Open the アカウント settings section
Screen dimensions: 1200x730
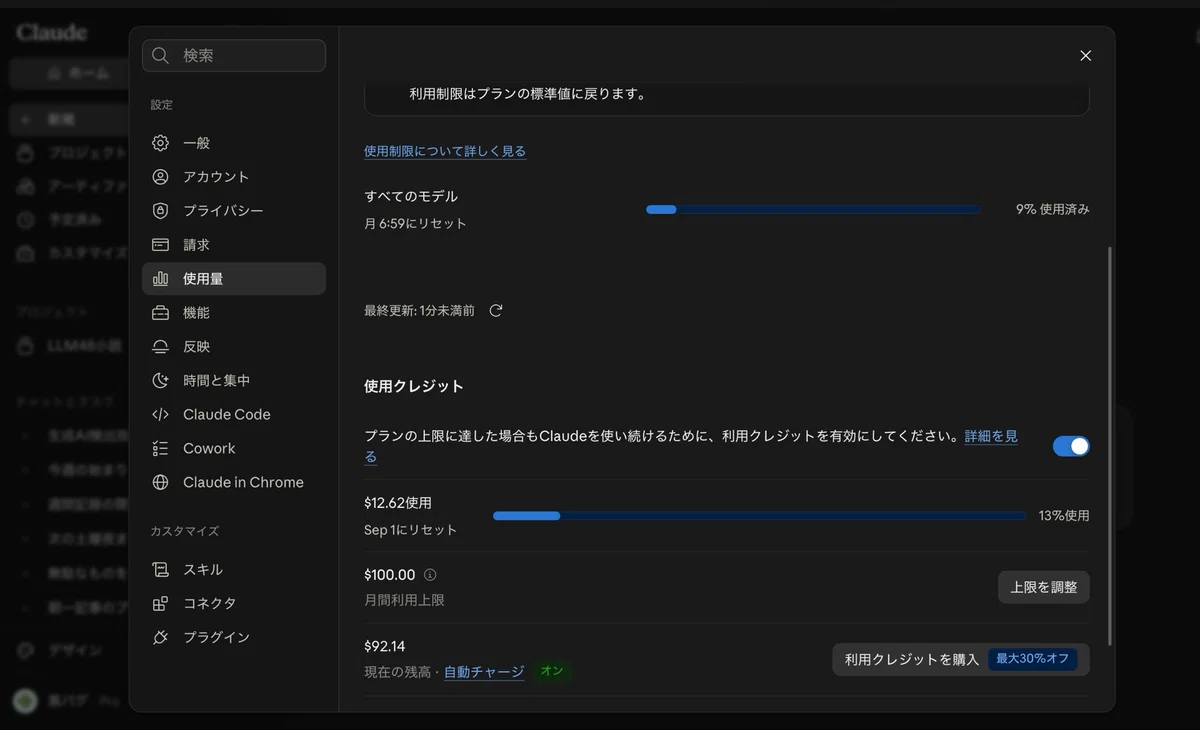(x=234, y=177)
